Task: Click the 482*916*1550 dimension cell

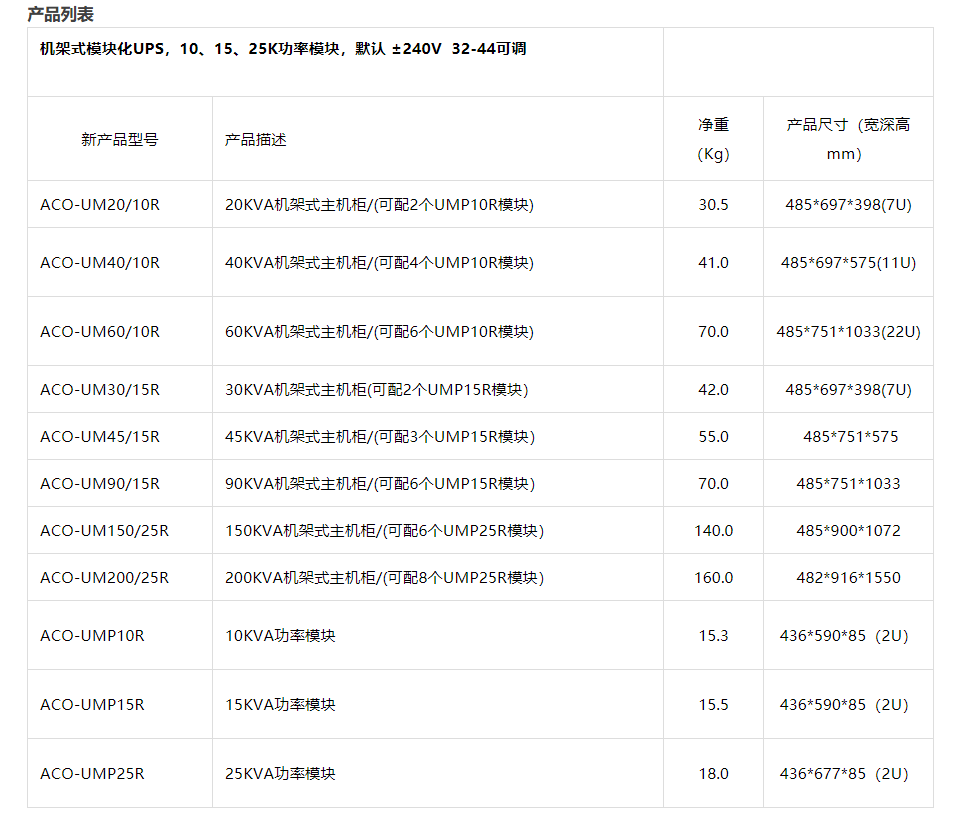Action: pyautogui.click(x=848, y=578)
